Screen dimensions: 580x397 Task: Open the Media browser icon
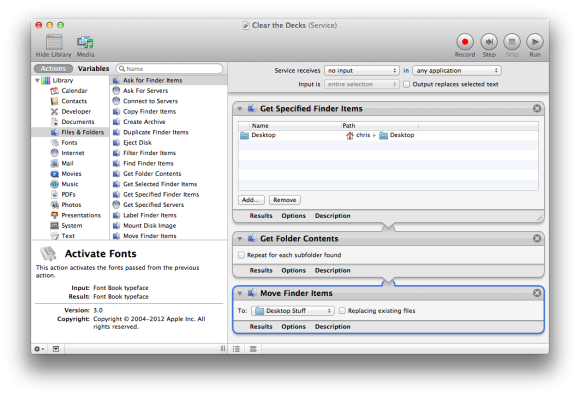tap(85, 42)
